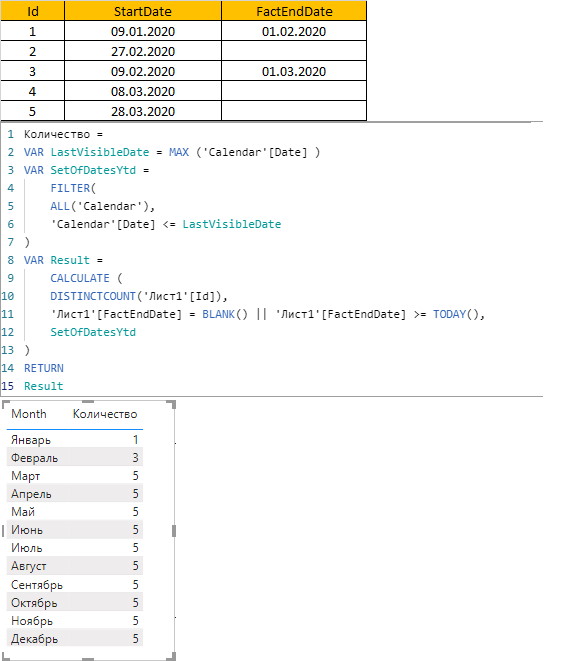The width and height of the screenshot is (565, 661).
Task: Select the Январь row in table visual
Action: click(x=75, y=440)
